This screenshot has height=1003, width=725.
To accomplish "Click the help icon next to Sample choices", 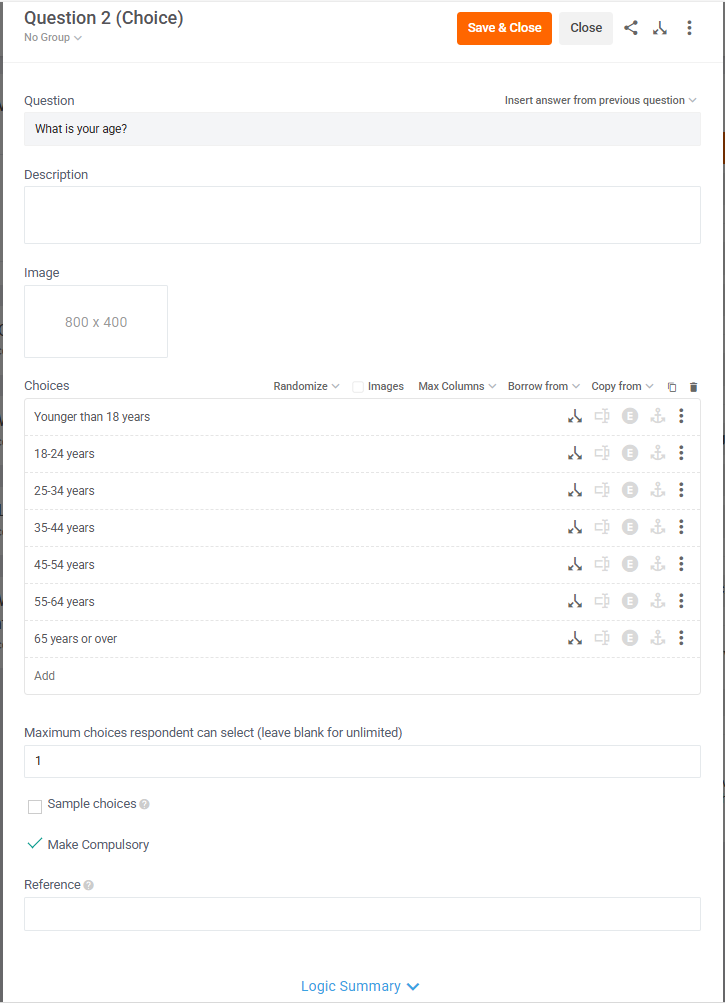I will coord(145,804).
